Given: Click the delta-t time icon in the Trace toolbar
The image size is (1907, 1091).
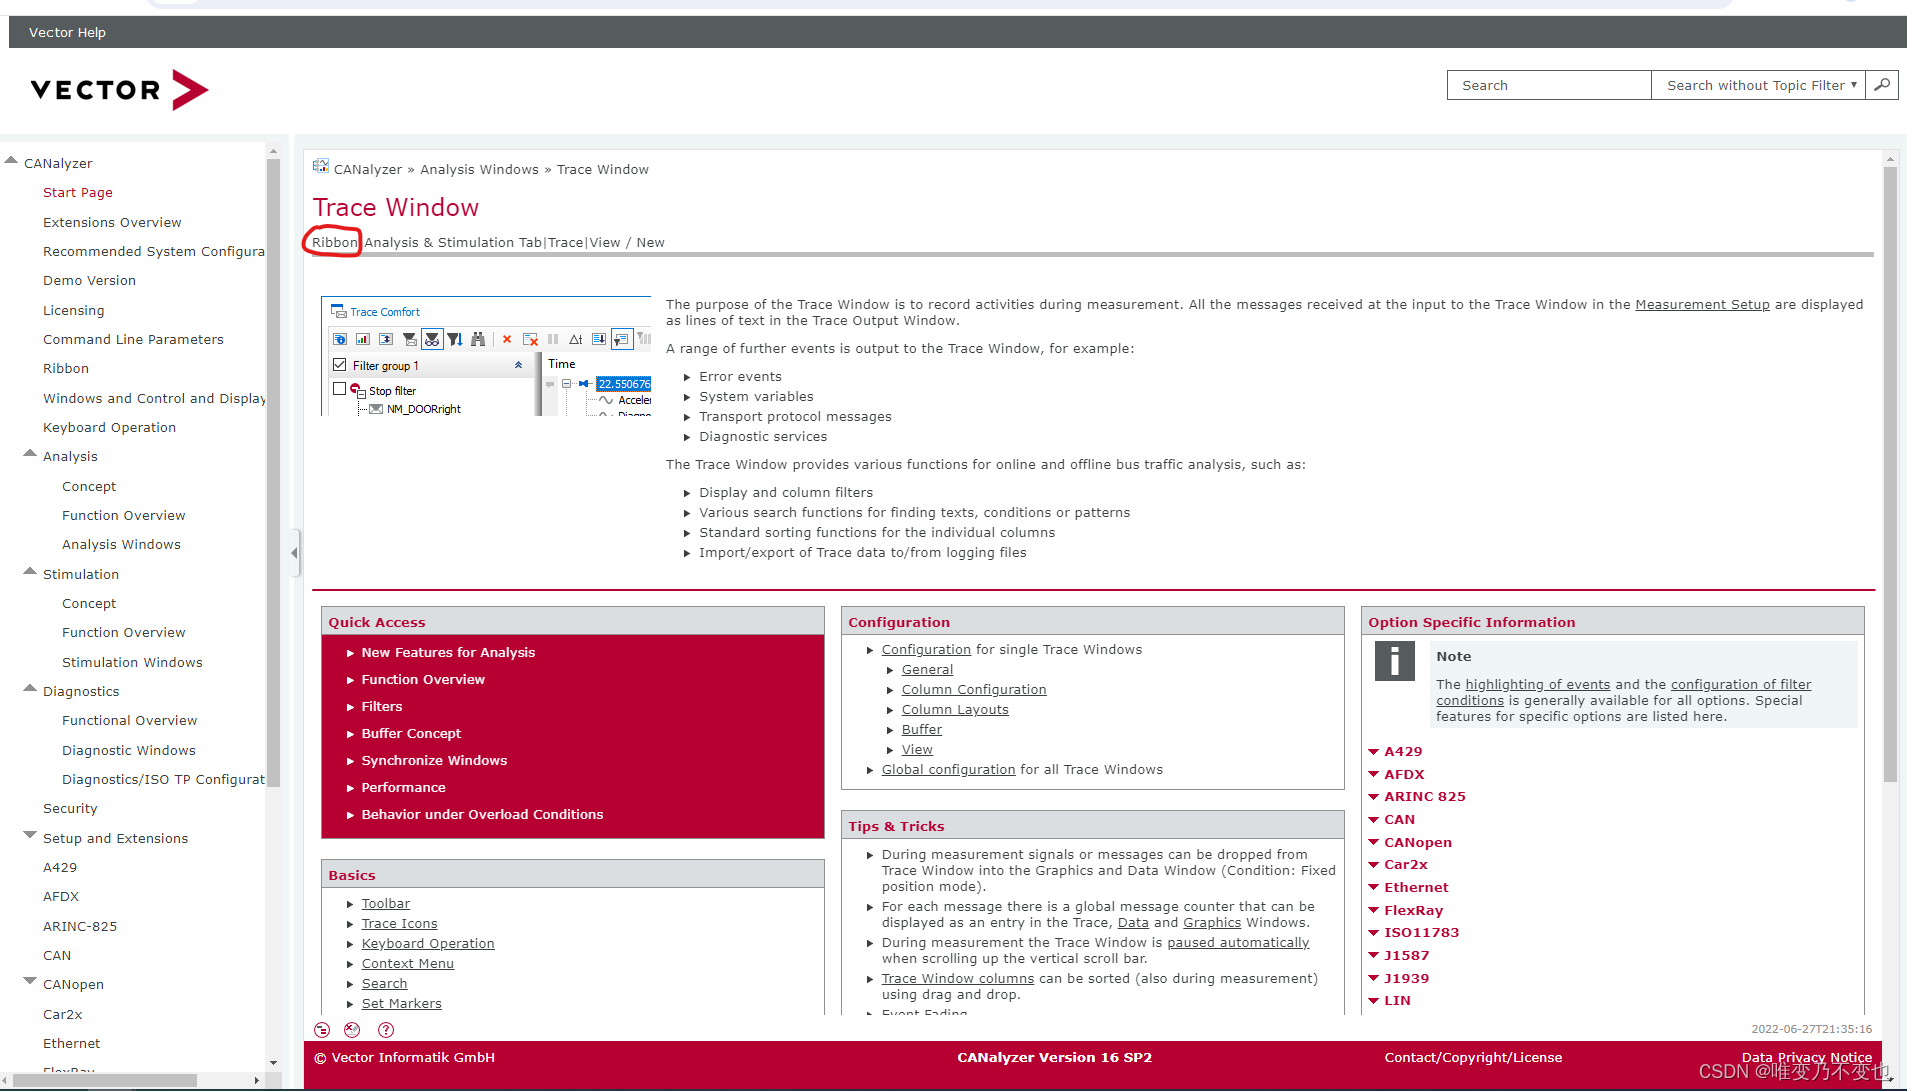Looking at the screenshot, I should point(575,339).
